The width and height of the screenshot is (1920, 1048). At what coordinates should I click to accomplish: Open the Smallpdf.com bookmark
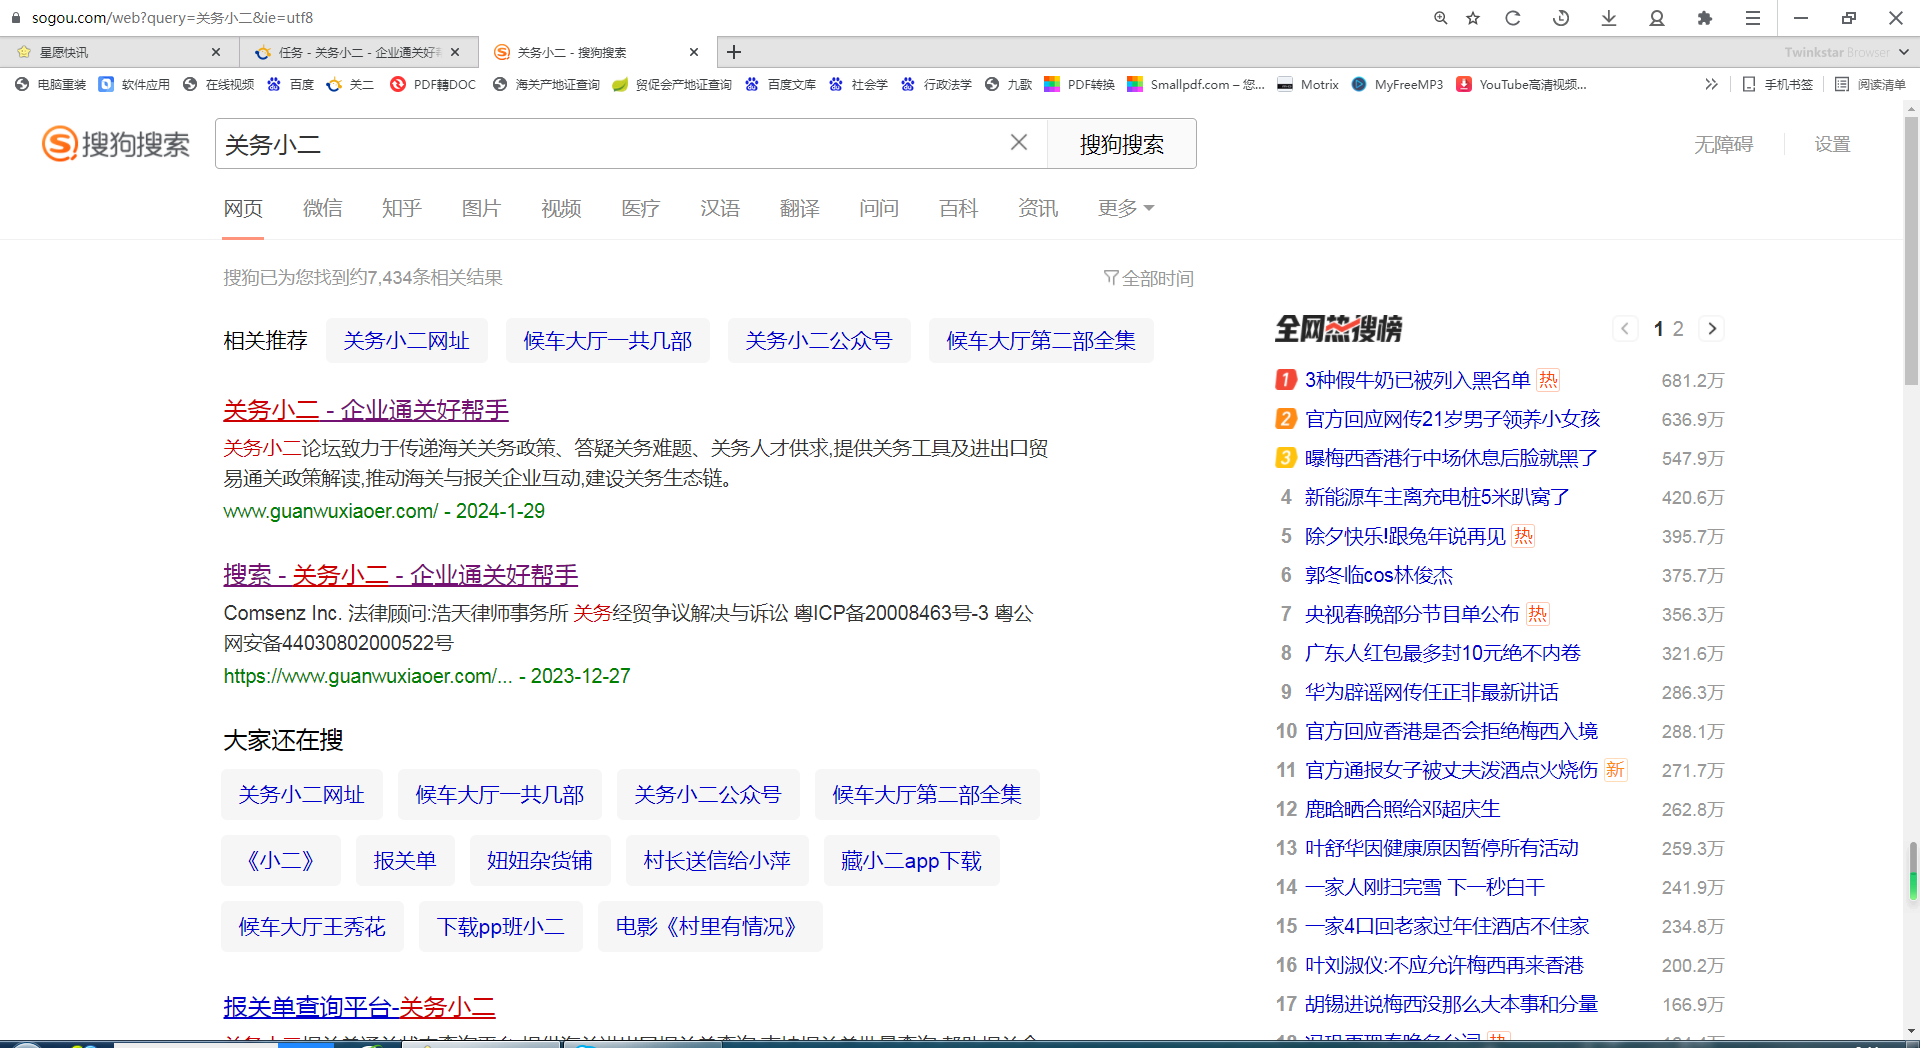(x=1196, y=85)
